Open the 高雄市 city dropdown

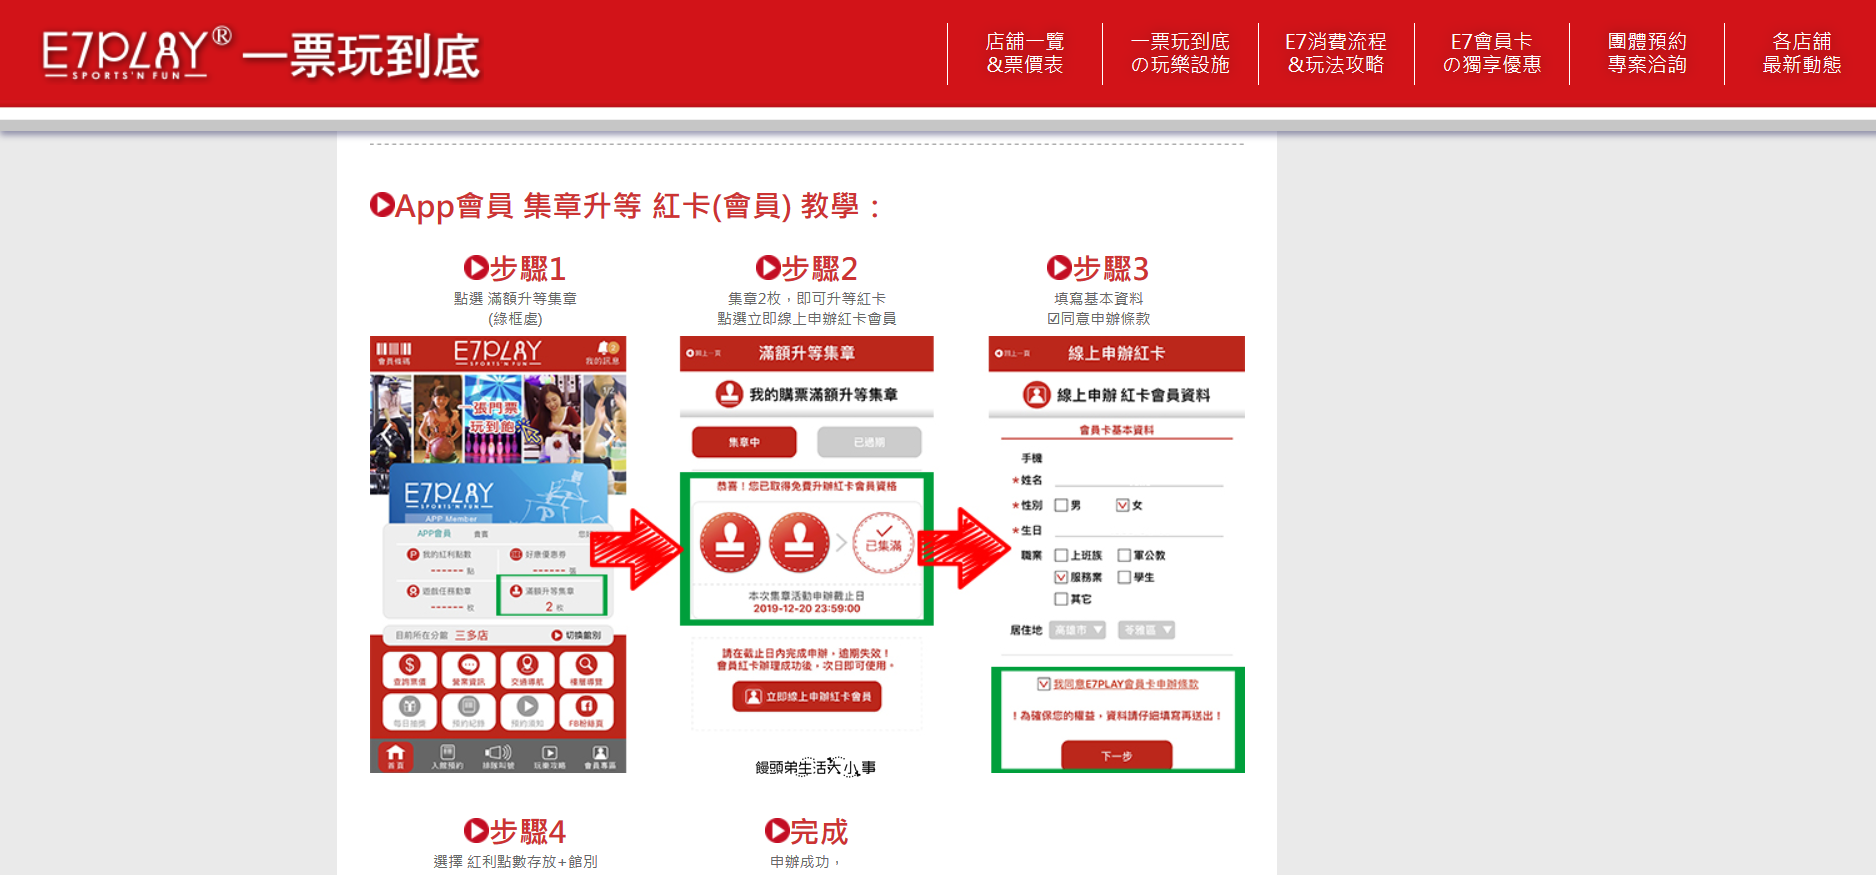coord(1077,630)
